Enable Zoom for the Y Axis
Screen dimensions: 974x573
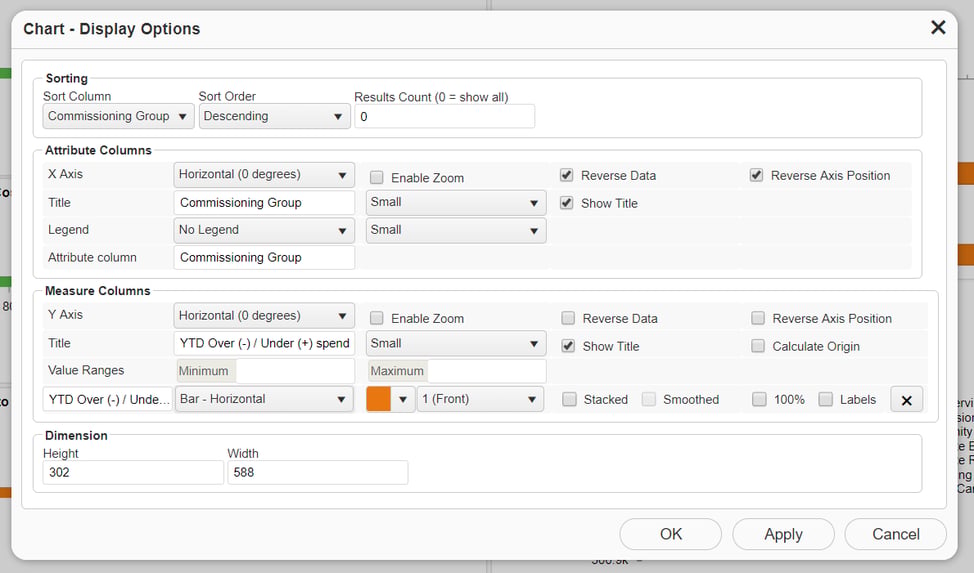coord(376,318)
